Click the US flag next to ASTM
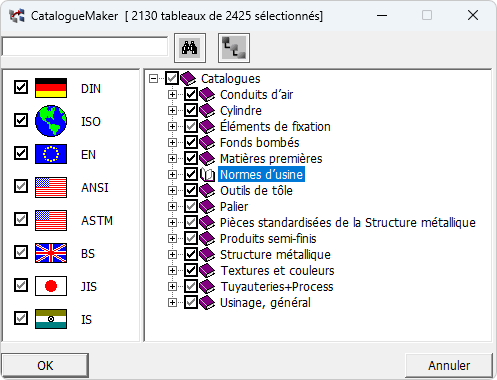The width and height of the screenshot is (497, 380). point(51,220)
